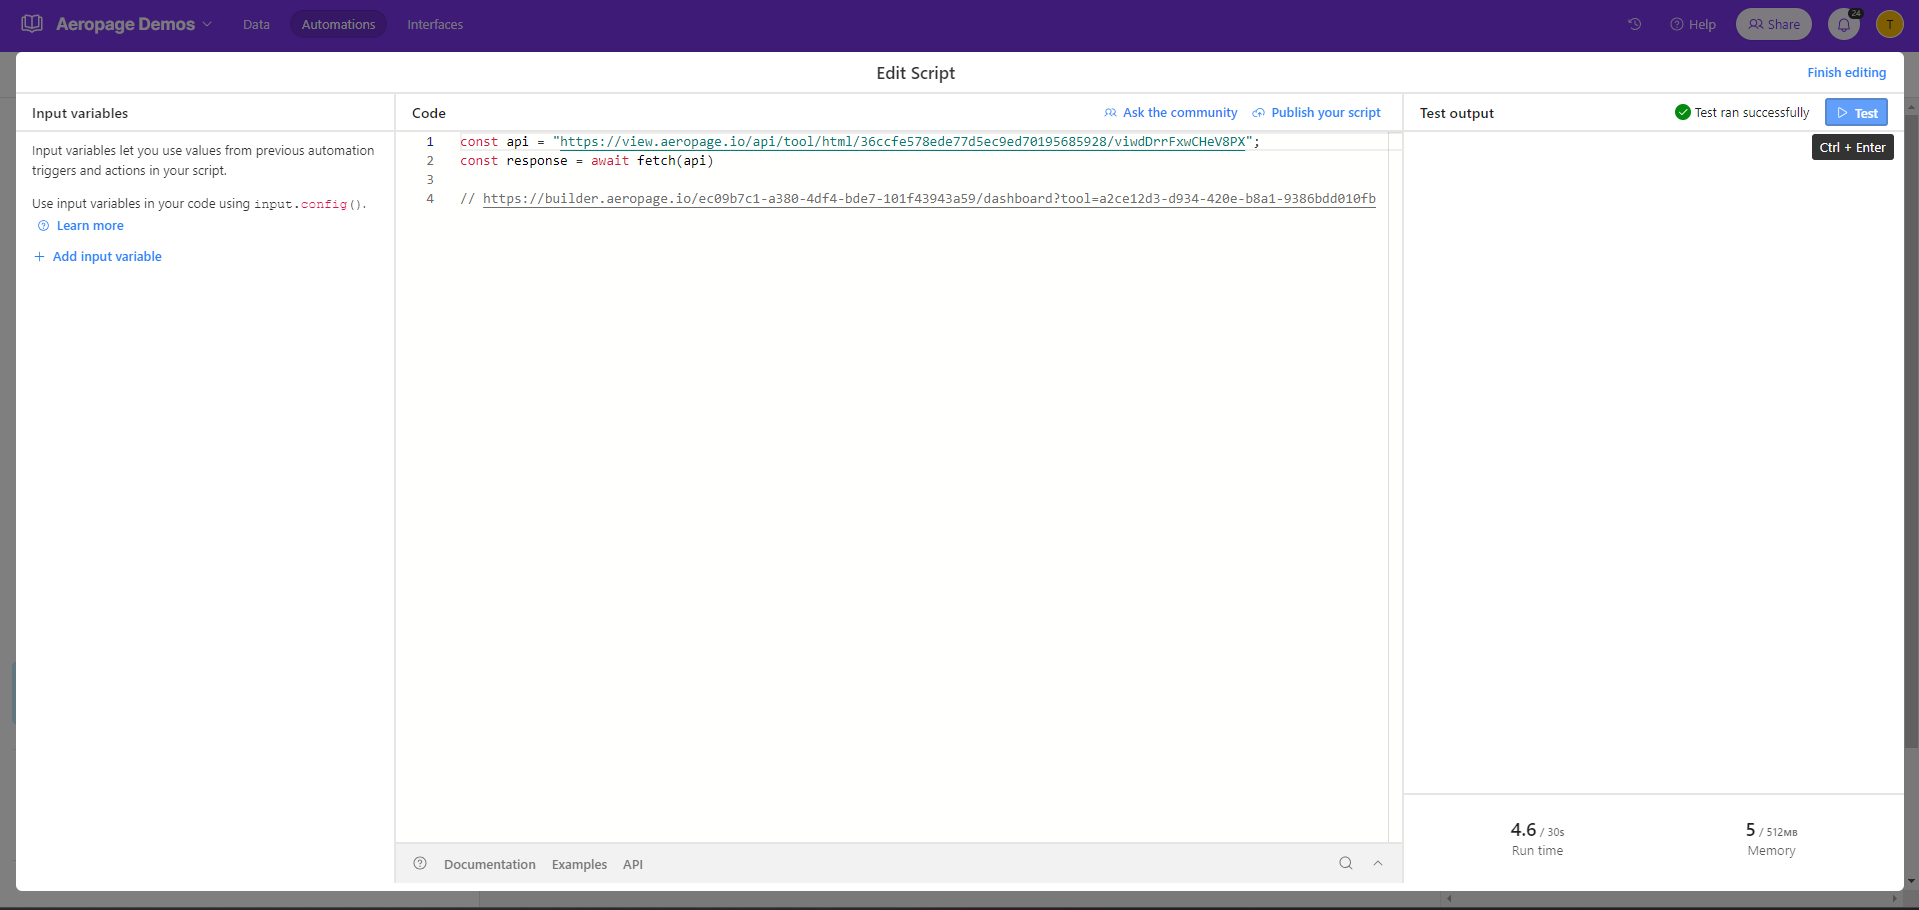Open the Aeropage Demos base name dropdown
Image resolution: width=1919 pixels, height=910 pixels.
[x=133, y=24]
